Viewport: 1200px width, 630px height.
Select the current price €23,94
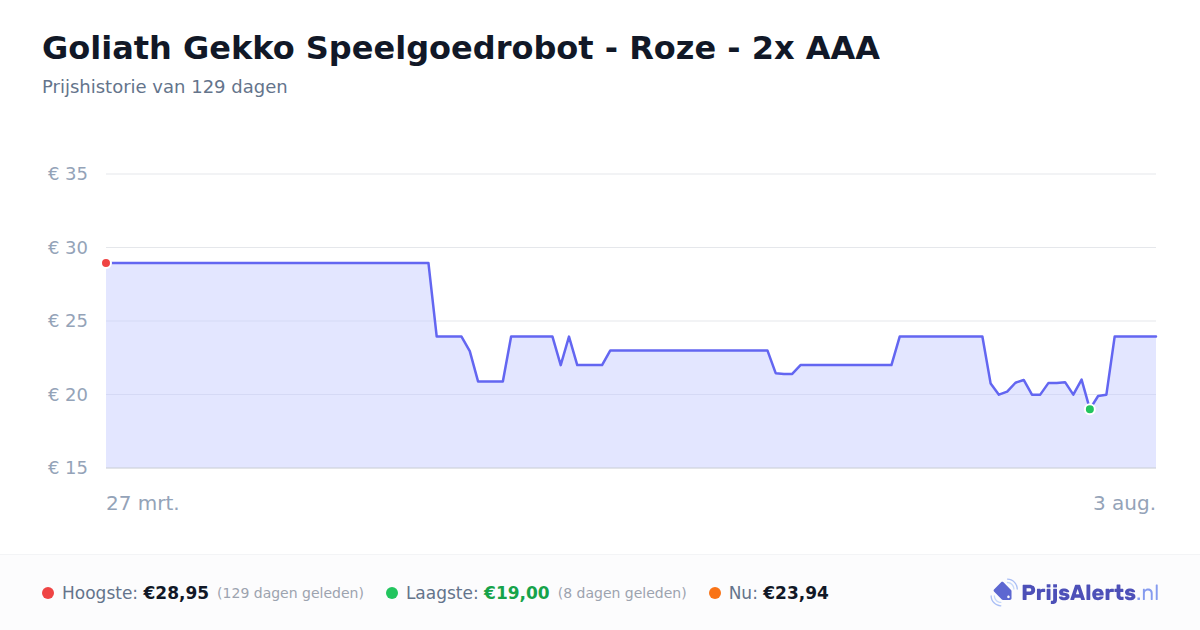point(796,593)
